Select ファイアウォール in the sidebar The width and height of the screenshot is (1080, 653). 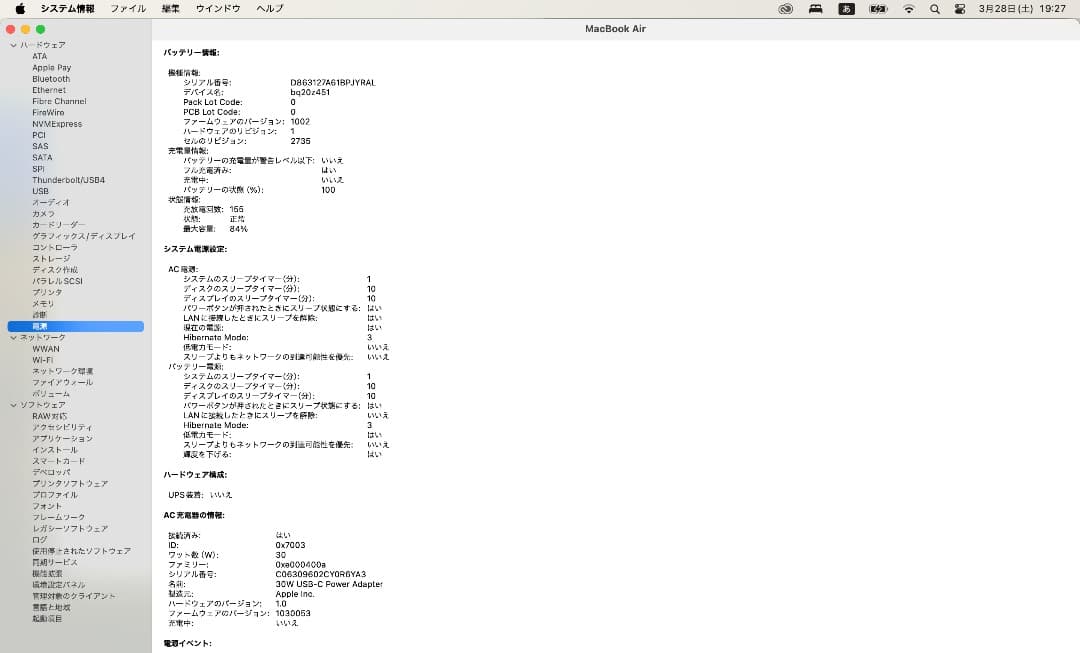pyautogui.click(x=62, y=382)
